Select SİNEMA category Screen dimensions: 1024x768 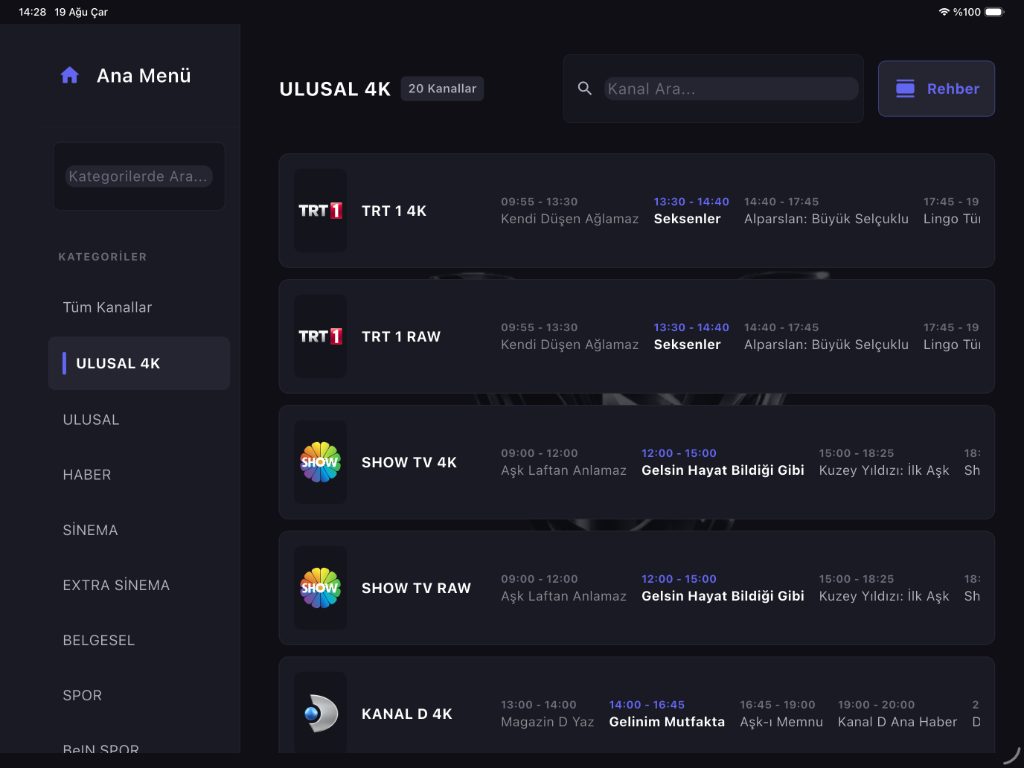[90, 530]
